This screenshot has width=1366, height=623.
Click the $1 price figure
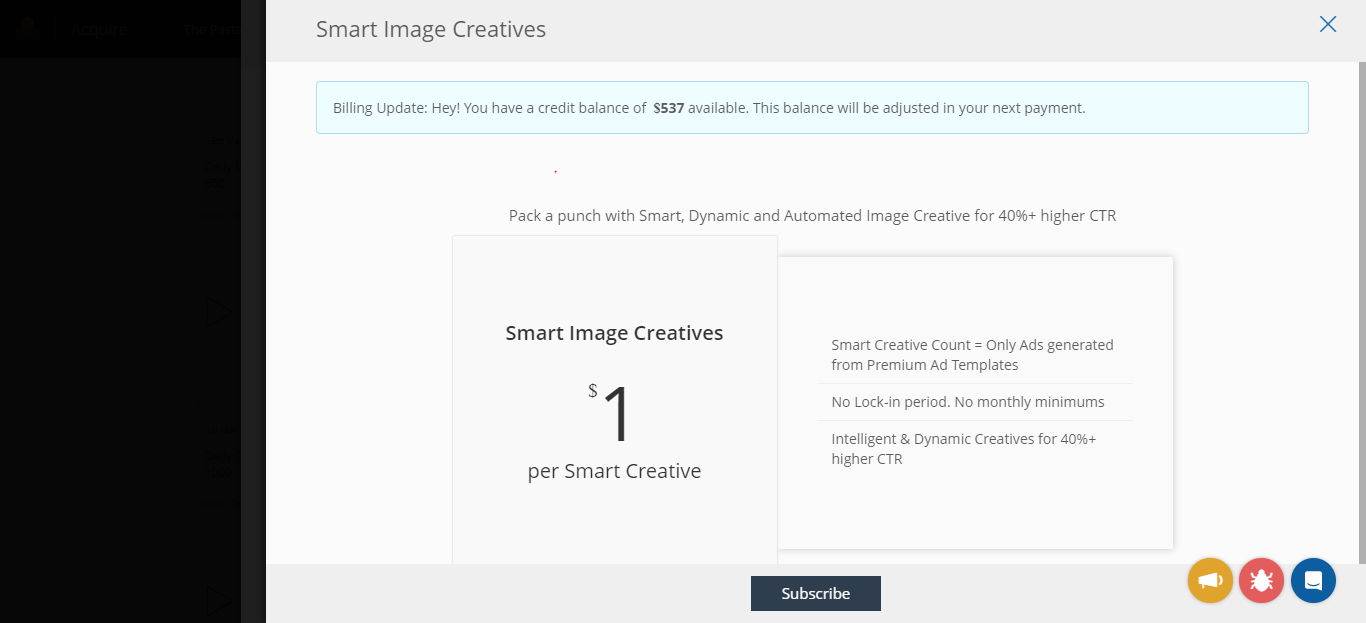point(610,414)
